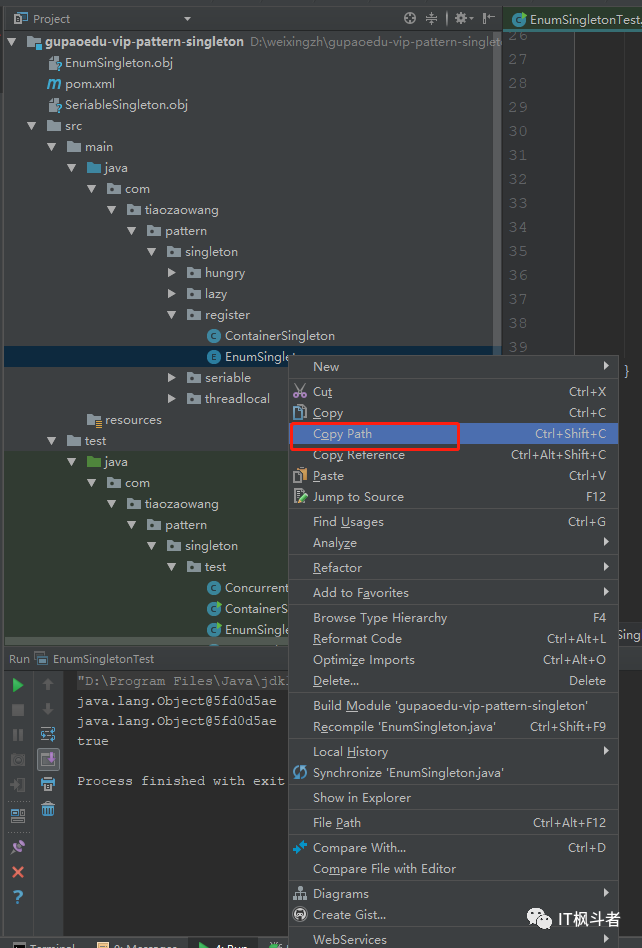The height and width of the screenshot is (948, 642).
Task: Switch to EnumSingletonTest editor tab
Action: [x=574, y=19]
